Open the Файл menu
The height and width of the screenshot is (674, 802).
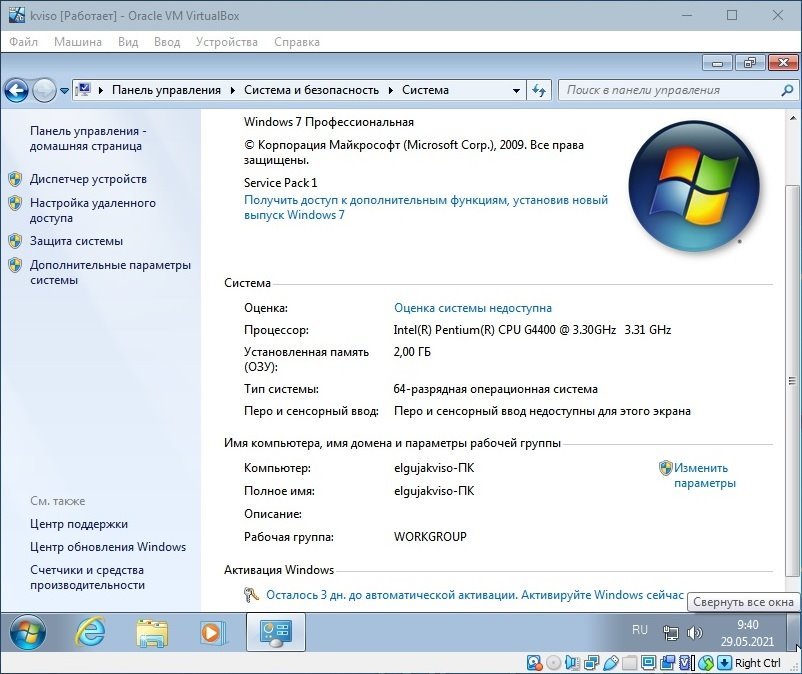(23, 42)
